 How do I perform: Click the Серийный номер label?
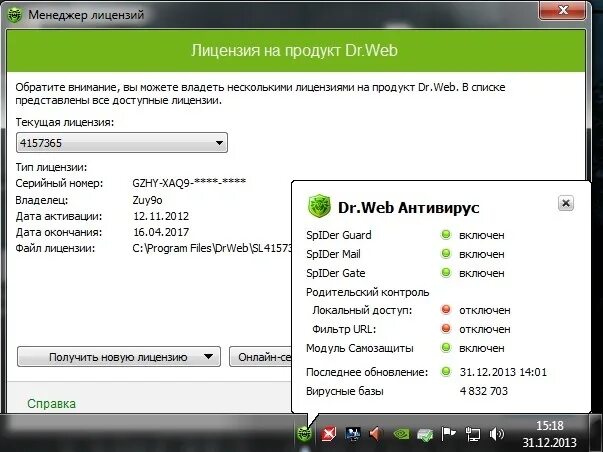pos(59,183)
